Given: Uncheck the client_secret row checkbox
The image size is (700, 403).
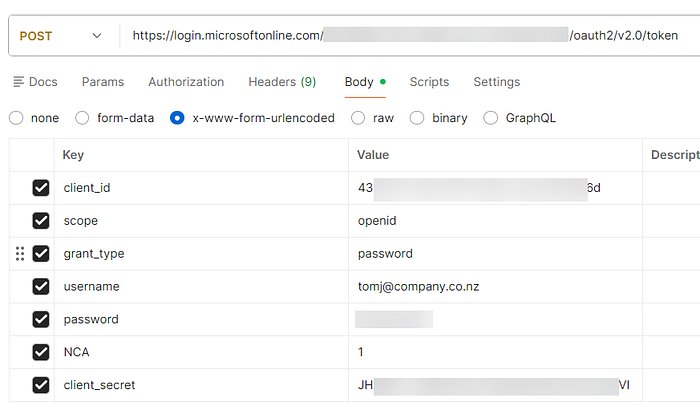Looking at the screenshot, I should click(41, 385).
